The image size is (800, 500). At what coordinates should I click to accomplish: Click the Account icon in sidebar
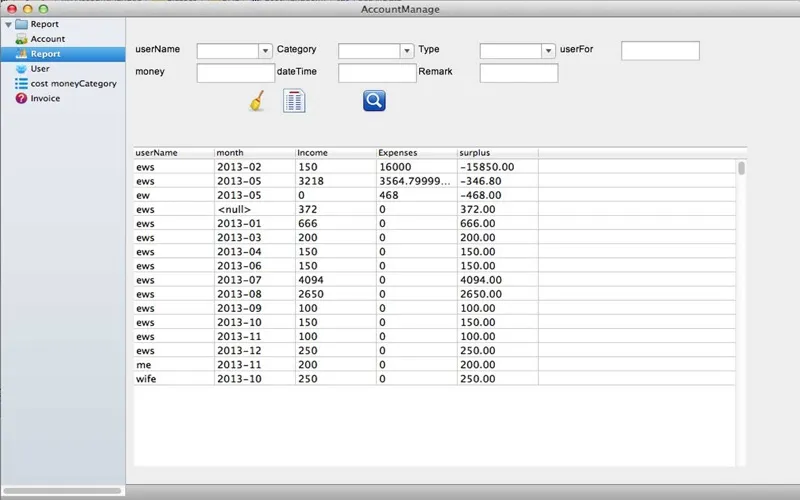[21, 39]
